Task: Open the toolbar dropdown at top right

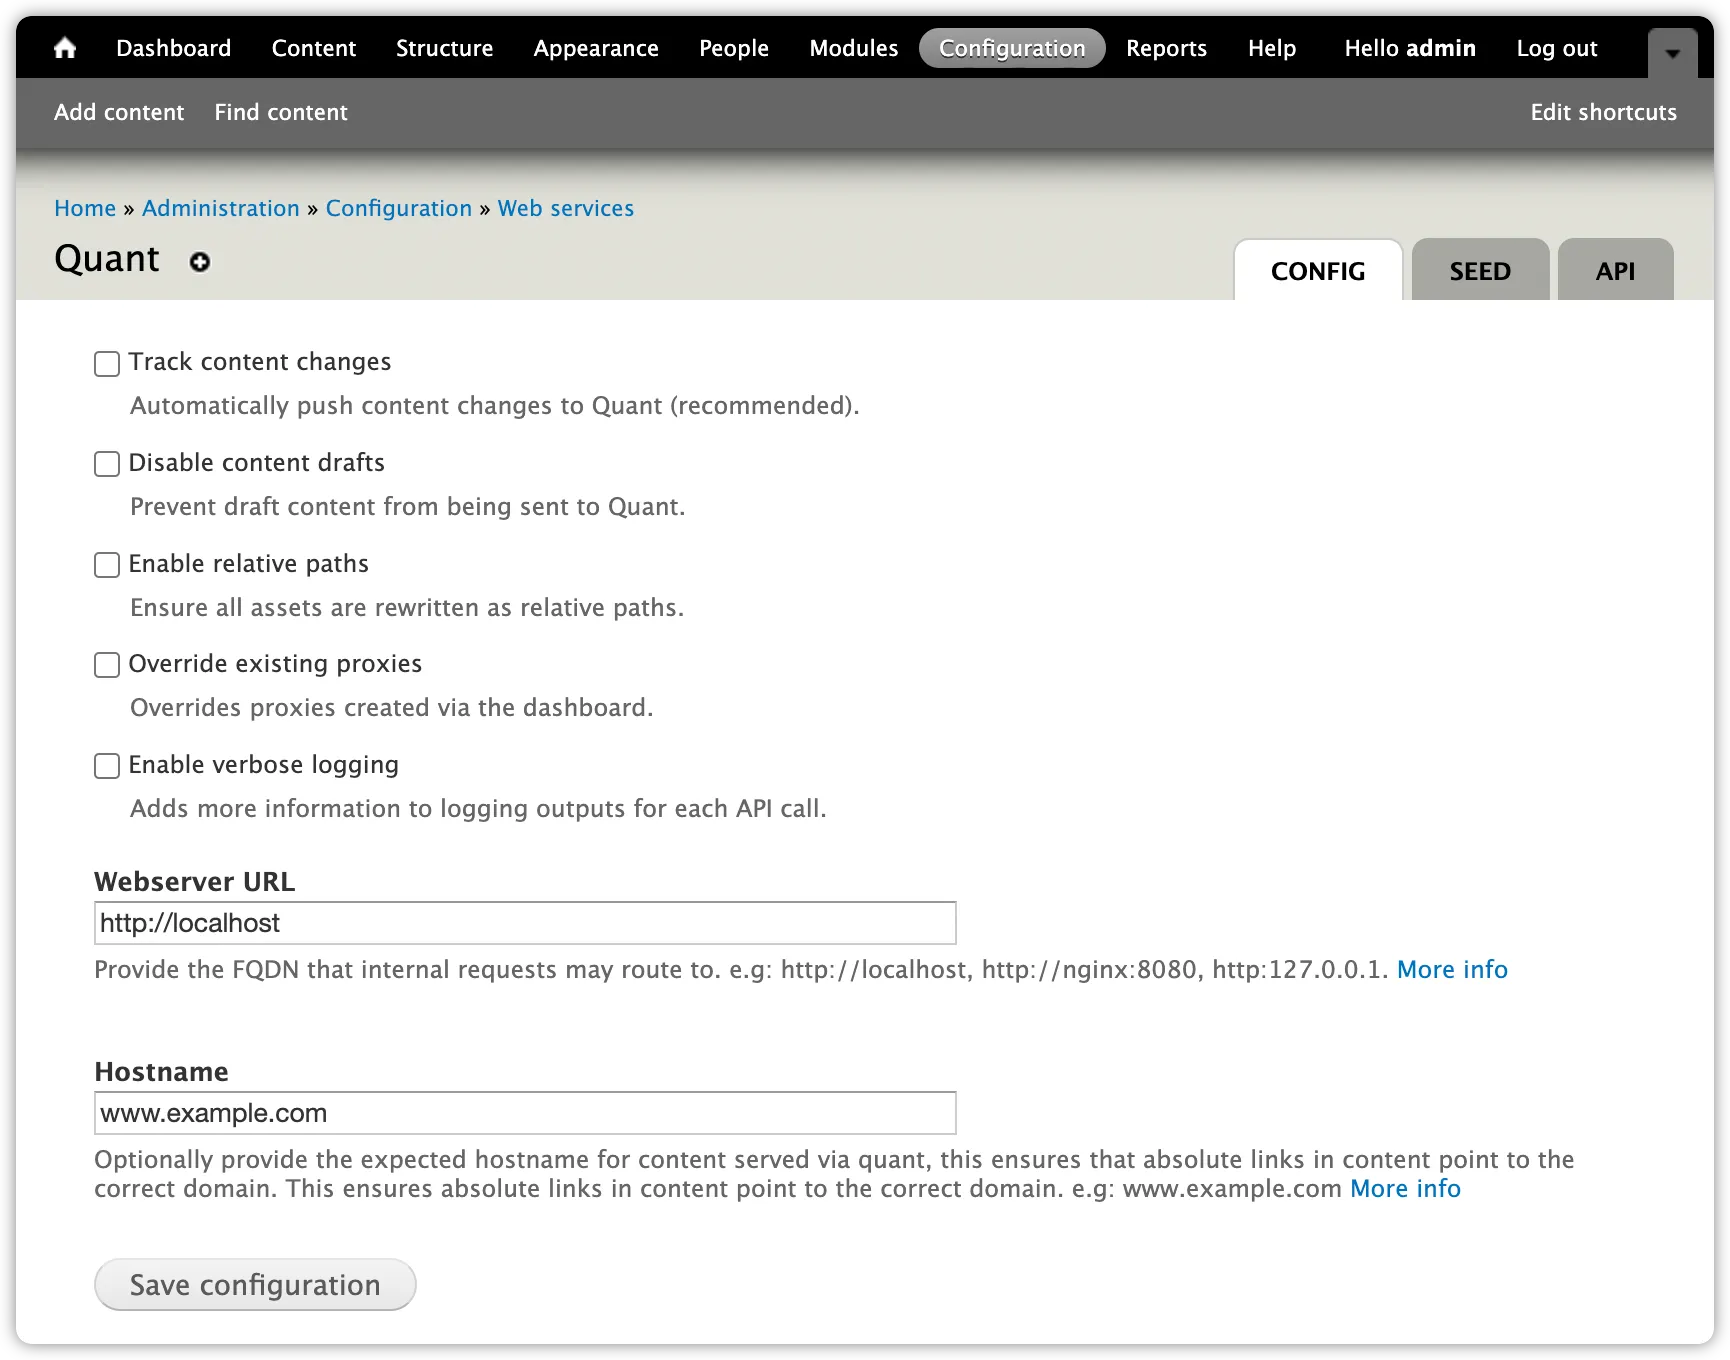Action: pos(1671,55)
